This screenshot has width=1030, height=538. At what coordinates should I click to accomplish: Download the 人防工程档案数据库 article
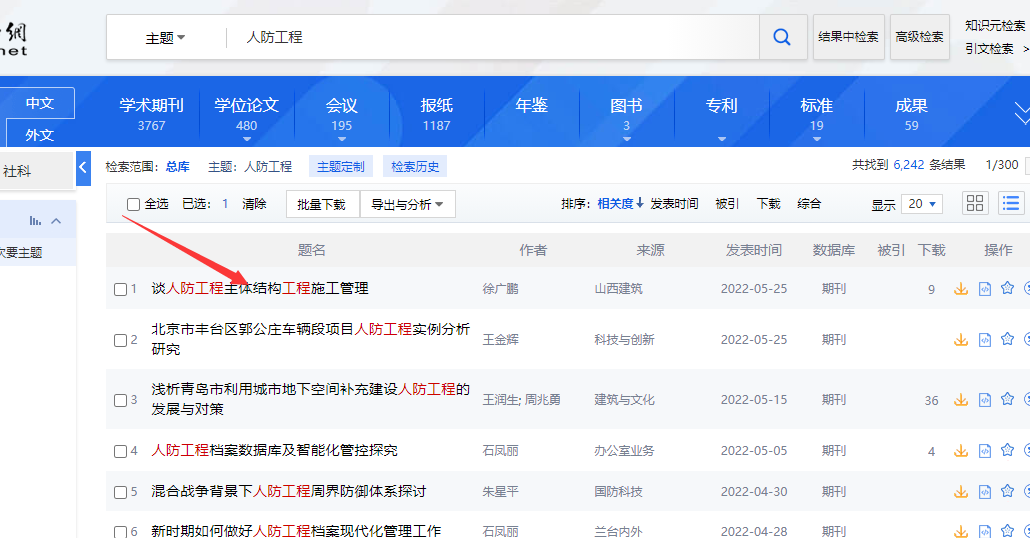pyautogui.click(x=961, y=451)
